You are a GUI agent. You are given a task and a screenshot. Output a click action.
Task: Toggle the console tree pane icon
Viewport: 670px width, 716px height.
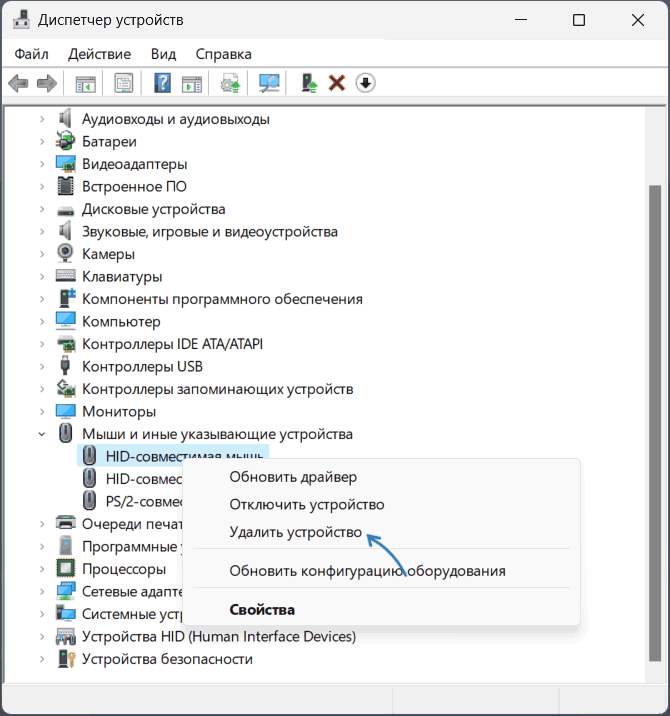click(85, 84)
